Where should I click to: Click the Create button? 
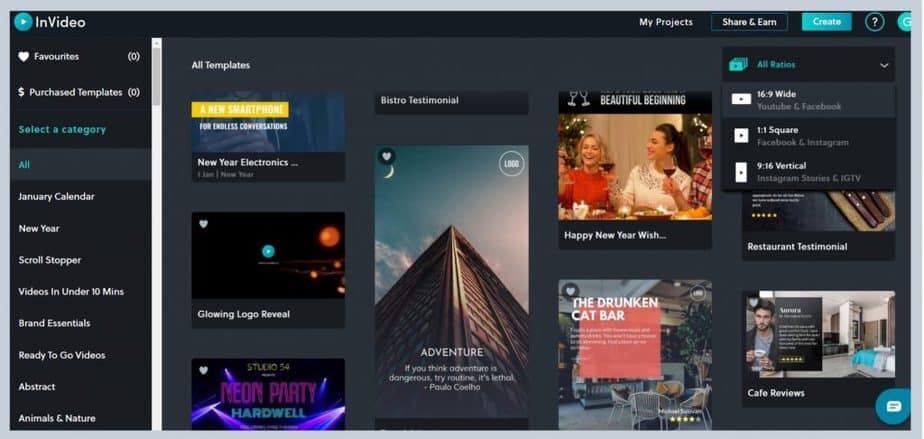pos(826,22)
